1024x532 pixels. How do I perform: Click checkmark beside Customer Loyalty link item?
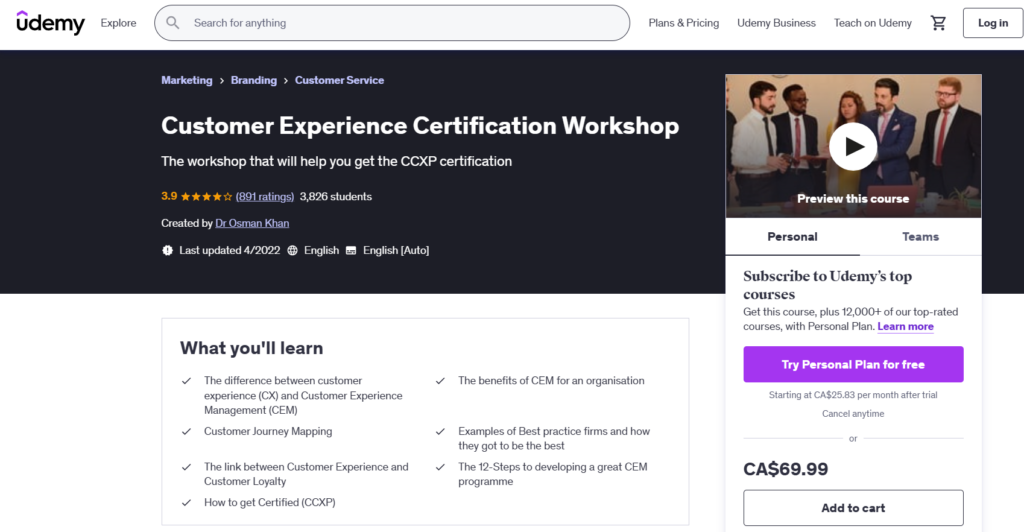(186, 467)
